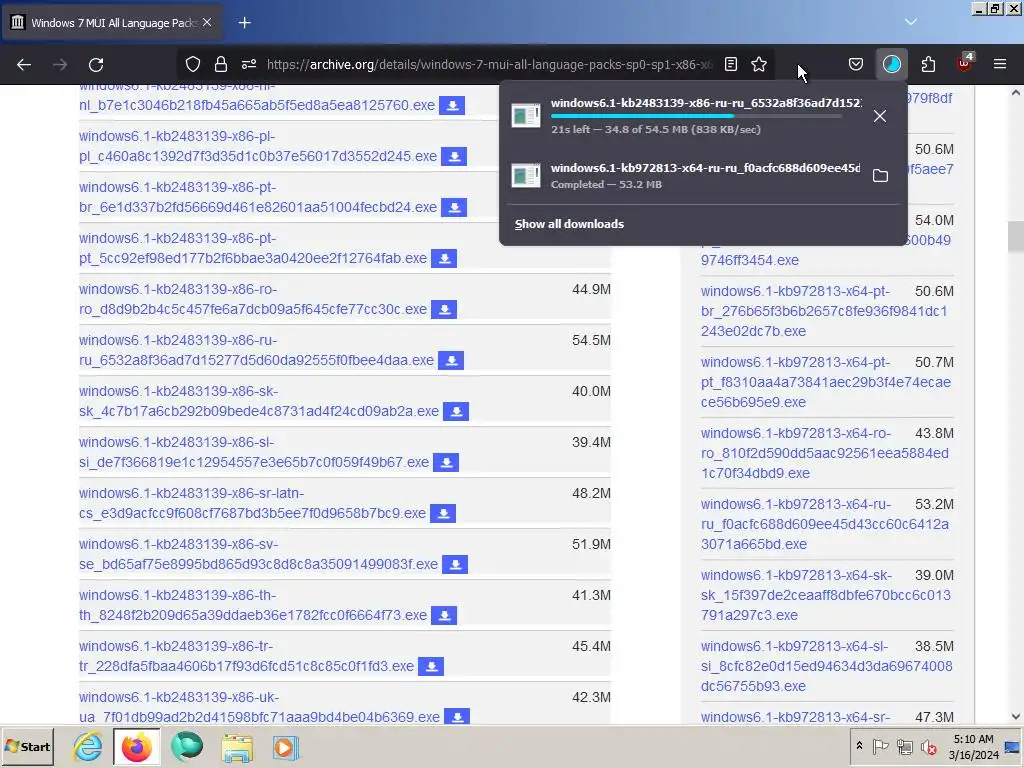Open completed kb972813-x64-ru-ru download entry
The height and width of the screenshot is (768, 1024).
click(684, 175)
